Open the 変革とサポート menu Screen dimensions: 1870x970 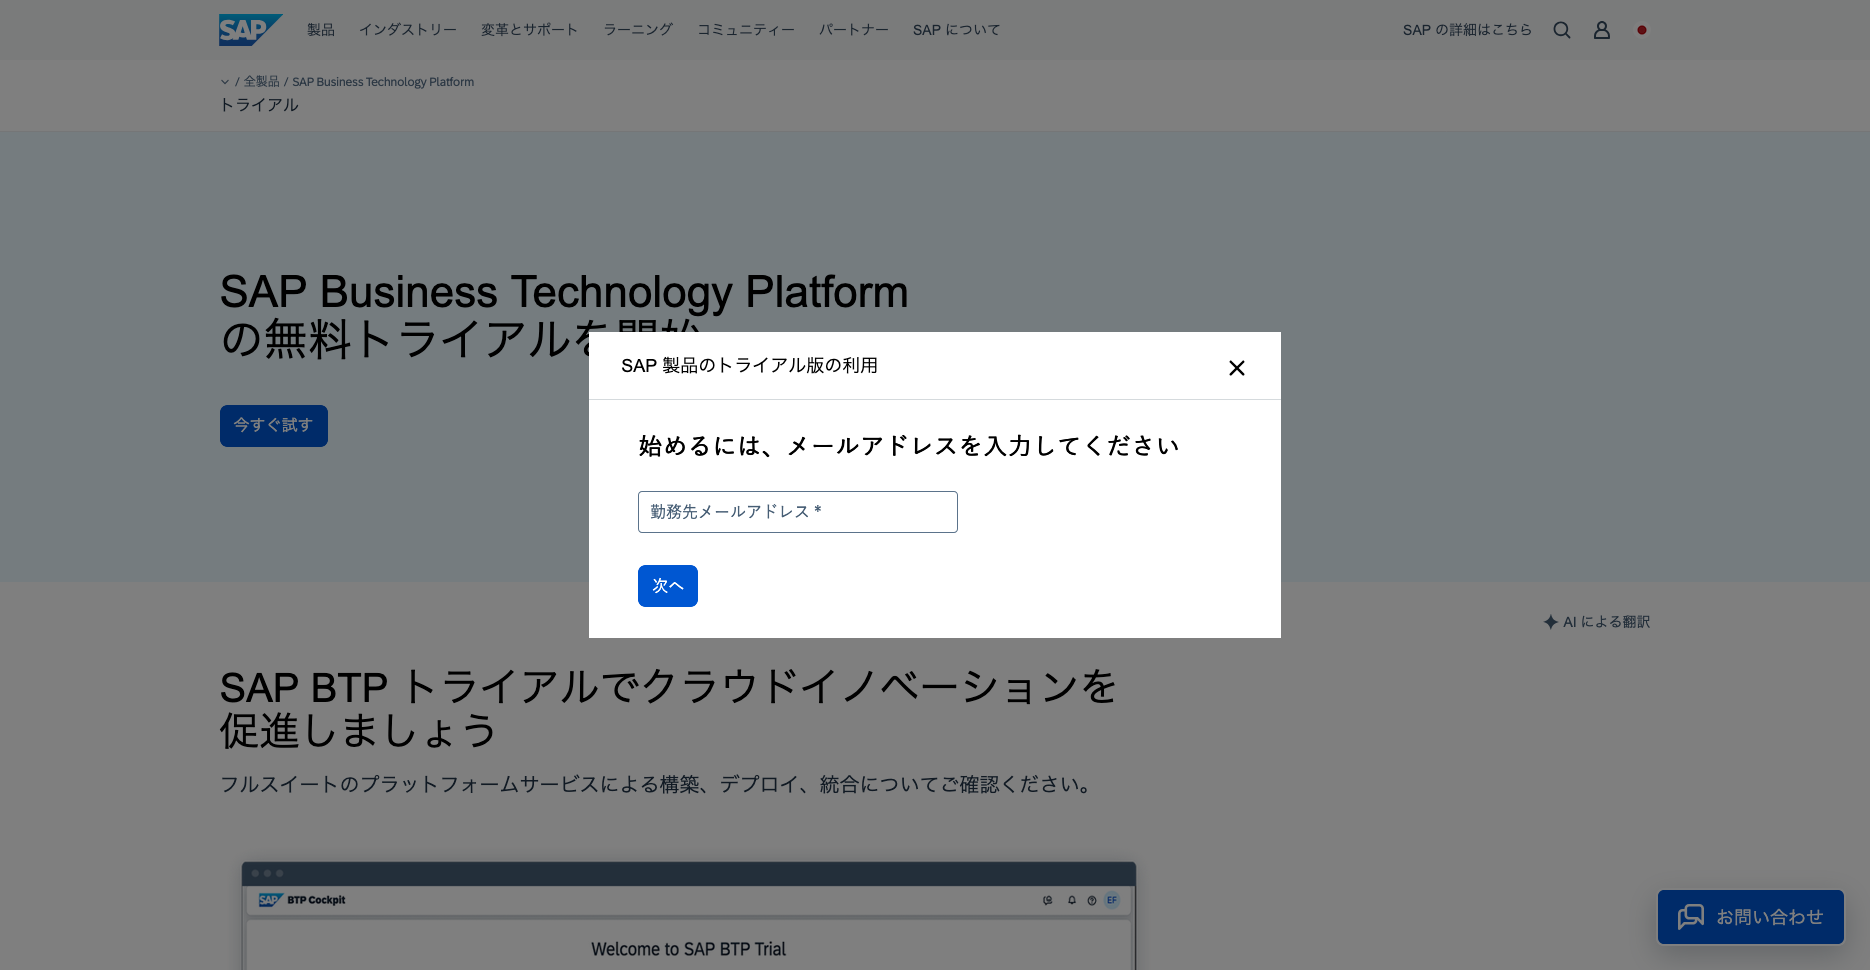530,30
